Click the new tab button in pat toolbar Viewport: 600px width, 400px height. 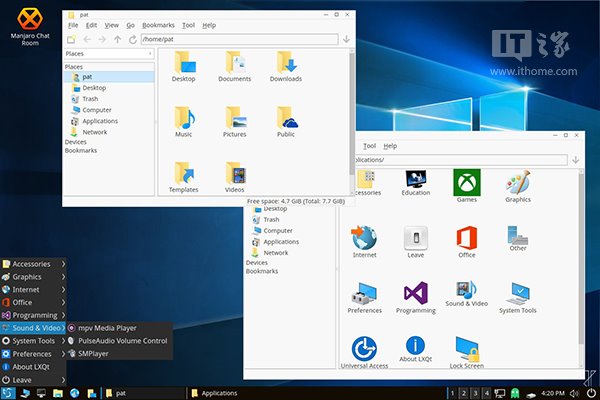click(71, 39)
